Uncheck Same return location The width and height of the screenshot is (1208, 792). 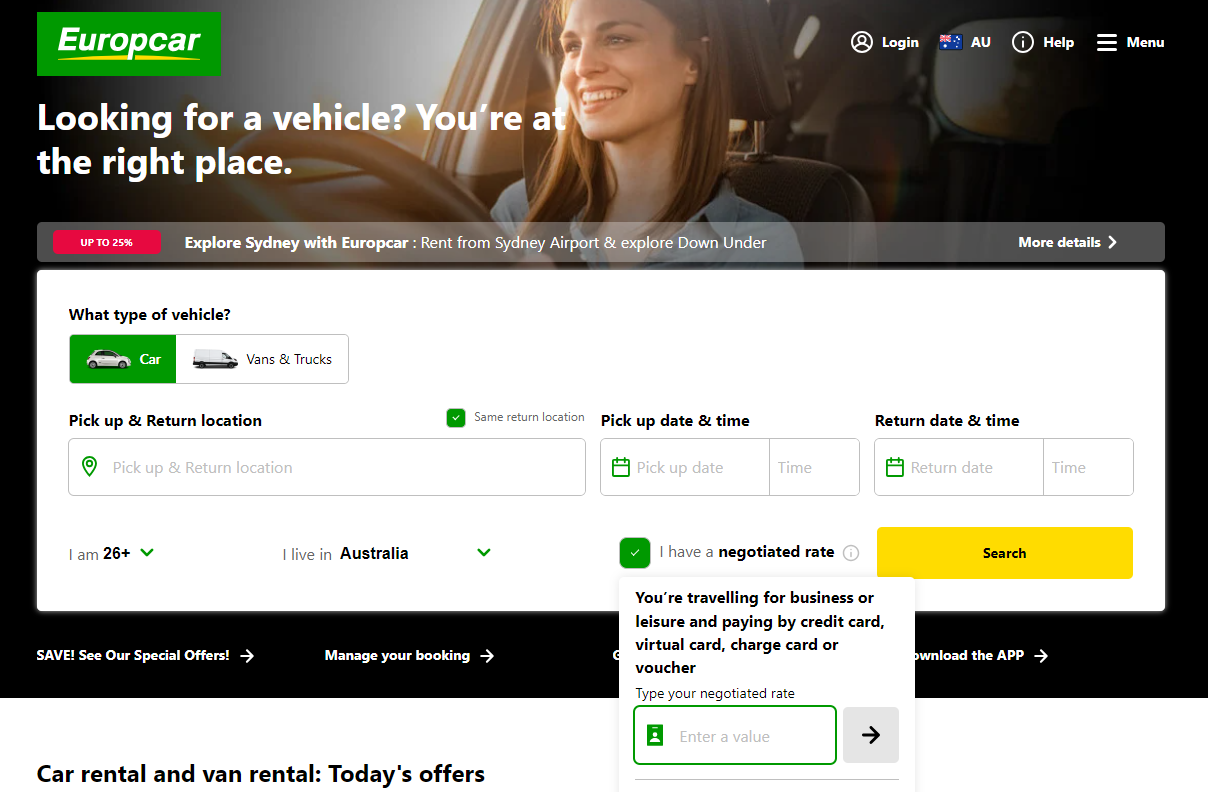pos(457,417)
